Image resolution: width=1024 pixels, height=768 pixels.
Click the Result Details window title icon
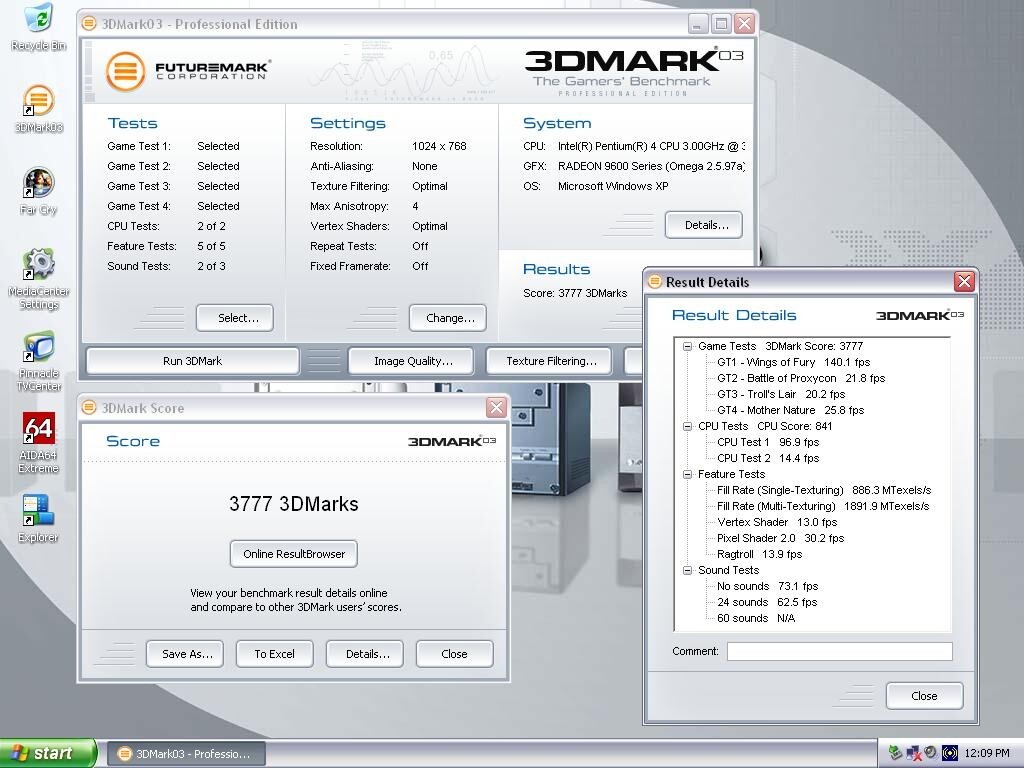[654, 281]
